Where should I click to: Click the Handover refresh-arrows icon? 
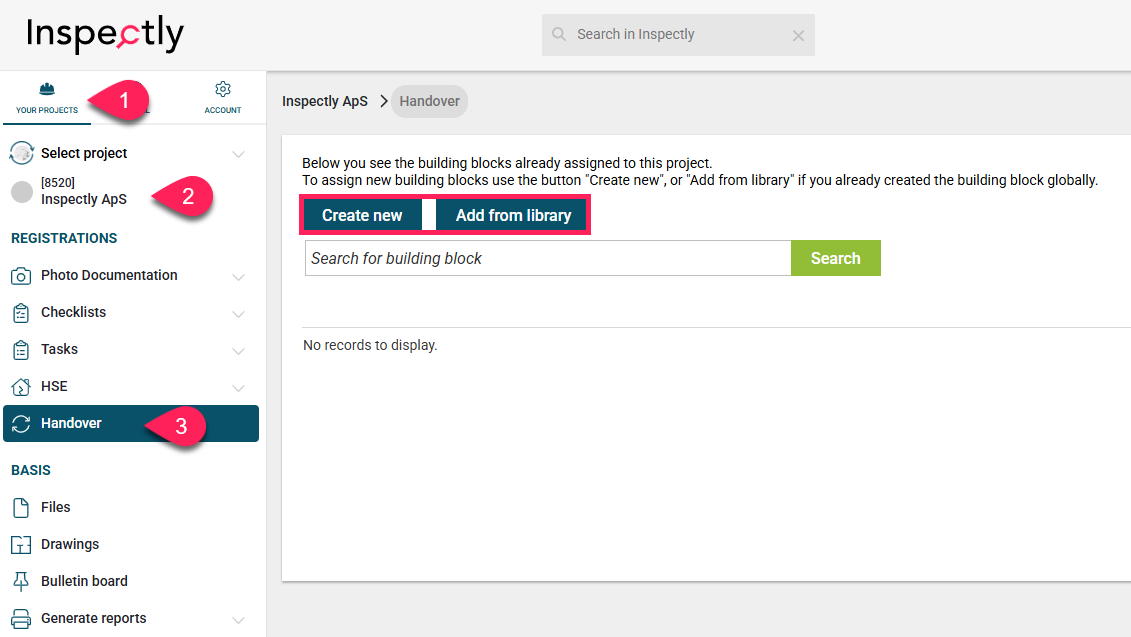click(x=21, y=423)
